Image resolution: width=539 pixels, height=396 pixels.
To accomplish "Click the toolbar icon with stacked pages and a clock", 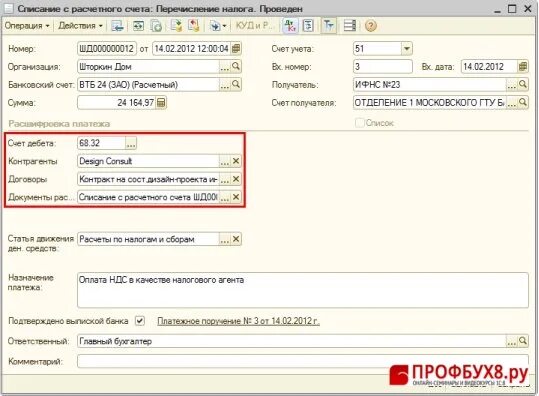I will point(156,26).
